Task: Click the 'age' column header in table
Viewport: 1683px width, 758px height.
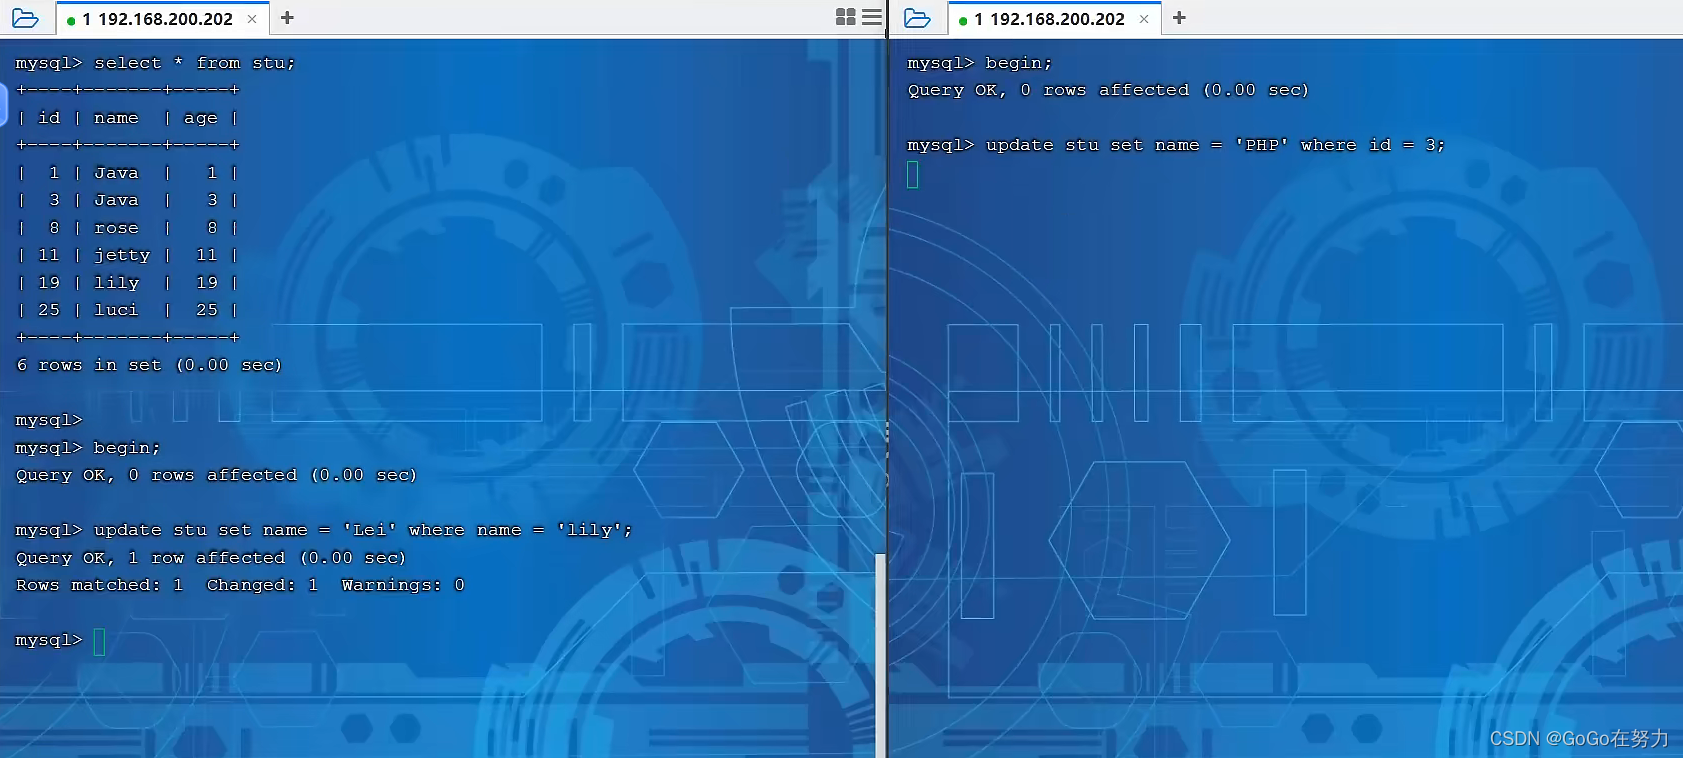Action: (200, 118)
